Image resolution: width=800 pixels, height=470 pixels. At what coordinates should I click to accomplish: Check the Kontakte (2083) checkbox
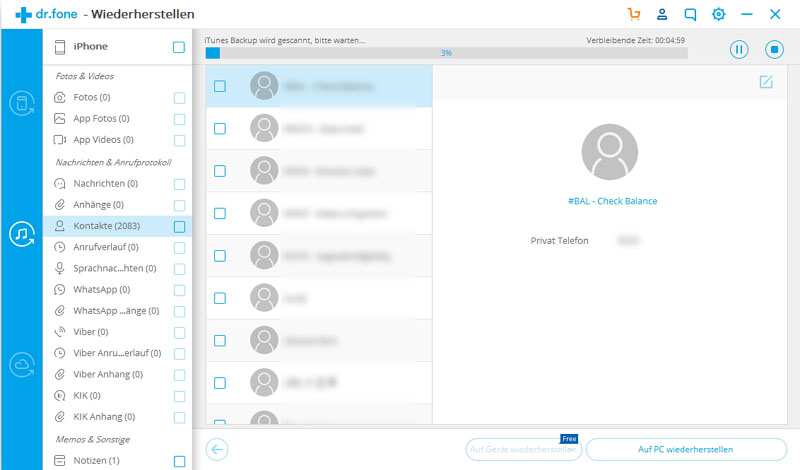(x=179, y=227)
